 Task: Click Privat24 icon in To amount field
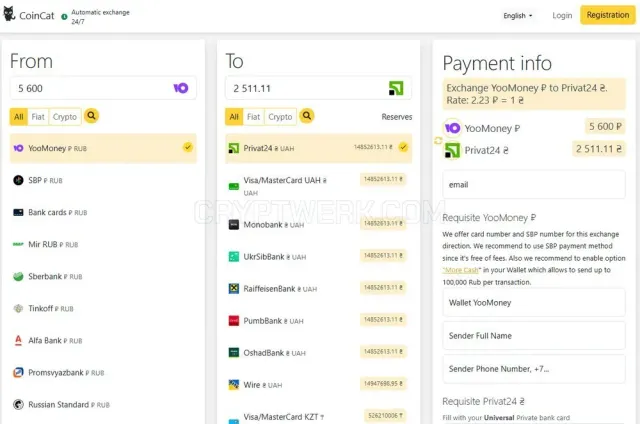pos(396,88)
